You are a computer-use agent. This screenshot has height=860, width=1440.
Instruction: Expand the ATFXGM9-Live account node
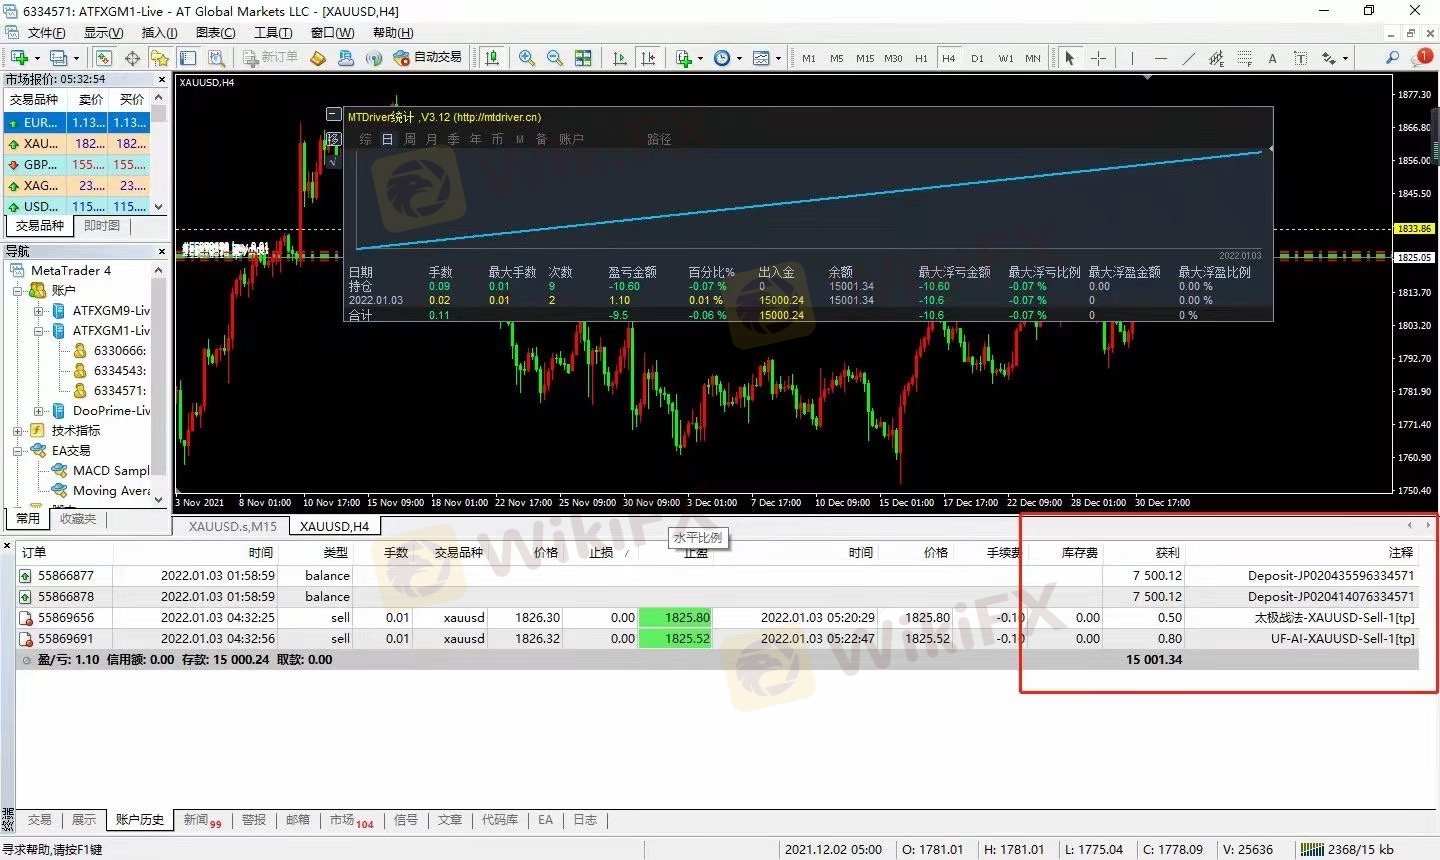pyautogui.click(x=39, y=311)
